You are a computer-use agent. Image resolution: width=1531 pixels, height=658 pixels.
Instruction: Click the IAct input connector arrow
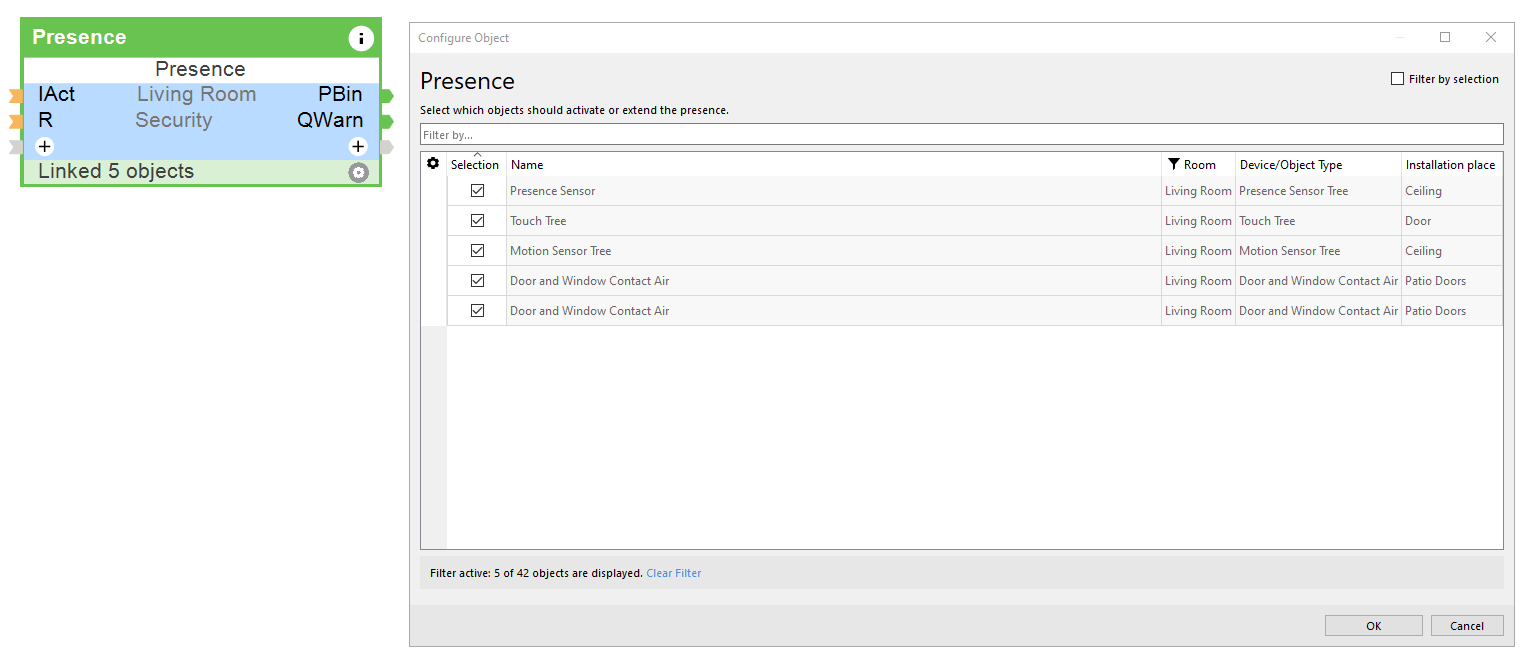15,96
